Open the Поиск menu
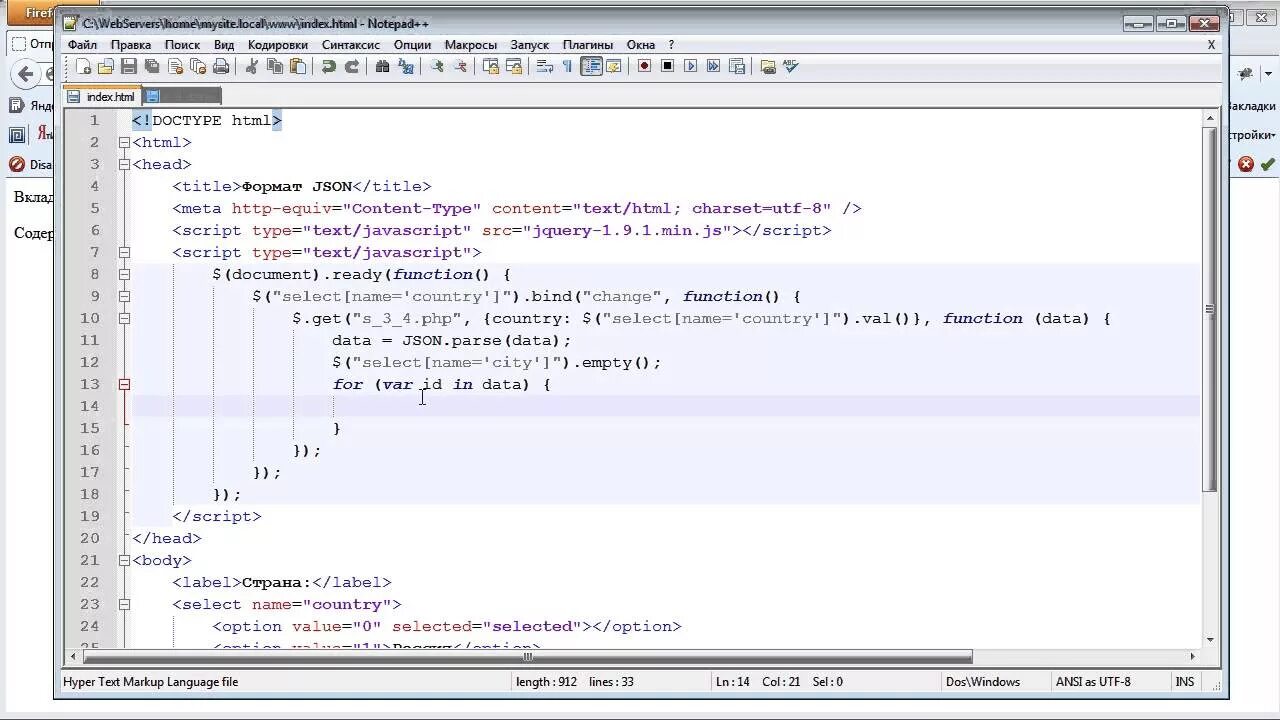1280x720 pixels. (x=182, y=45)
